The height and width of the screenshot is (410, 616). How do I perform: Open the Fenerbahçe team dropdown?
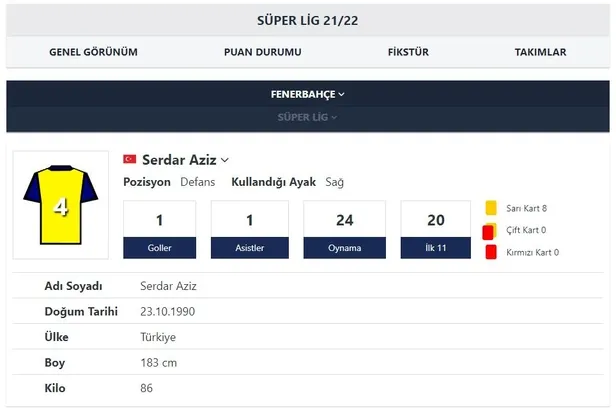[307, 94]
